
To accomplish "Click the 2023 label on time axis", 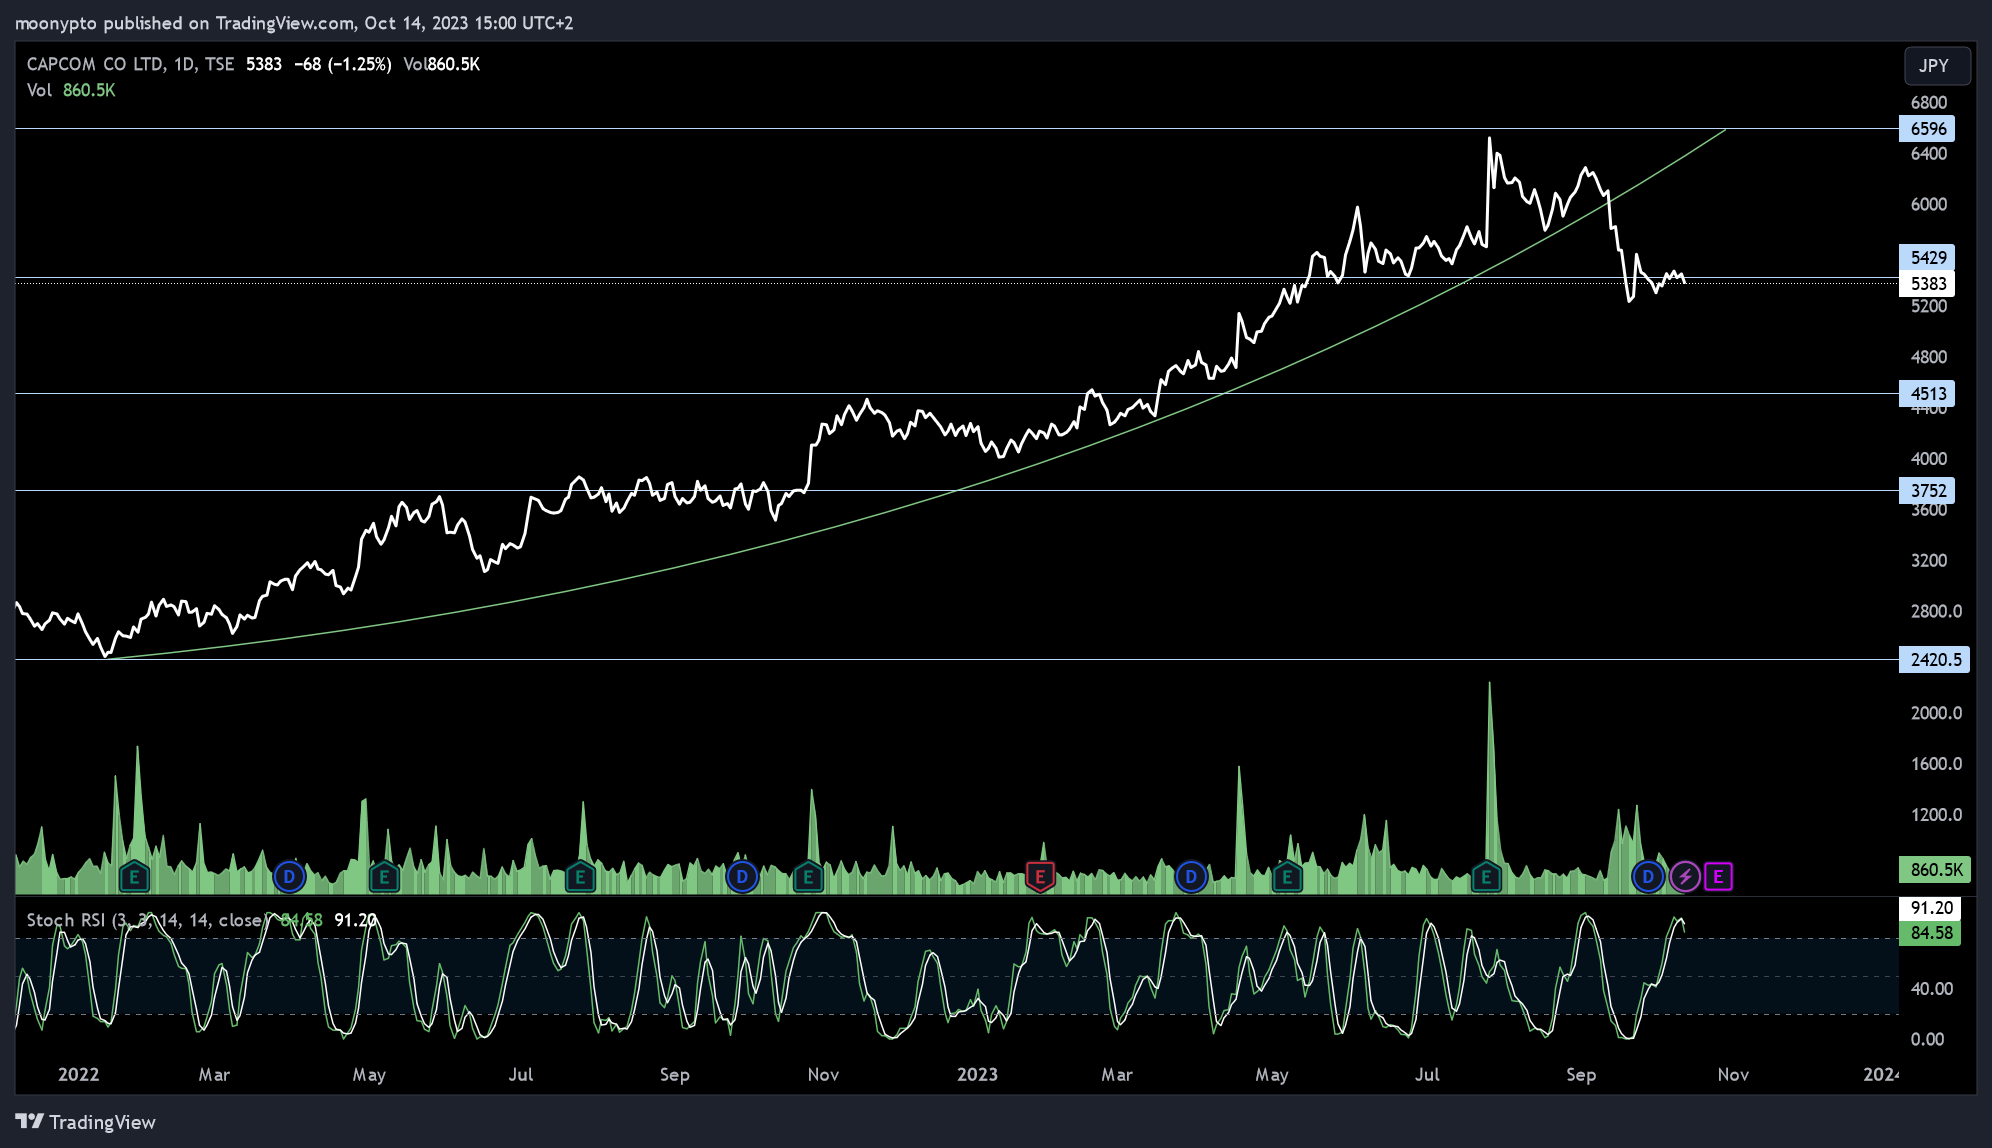I will pyautogui.click(x=977, y=1075).
